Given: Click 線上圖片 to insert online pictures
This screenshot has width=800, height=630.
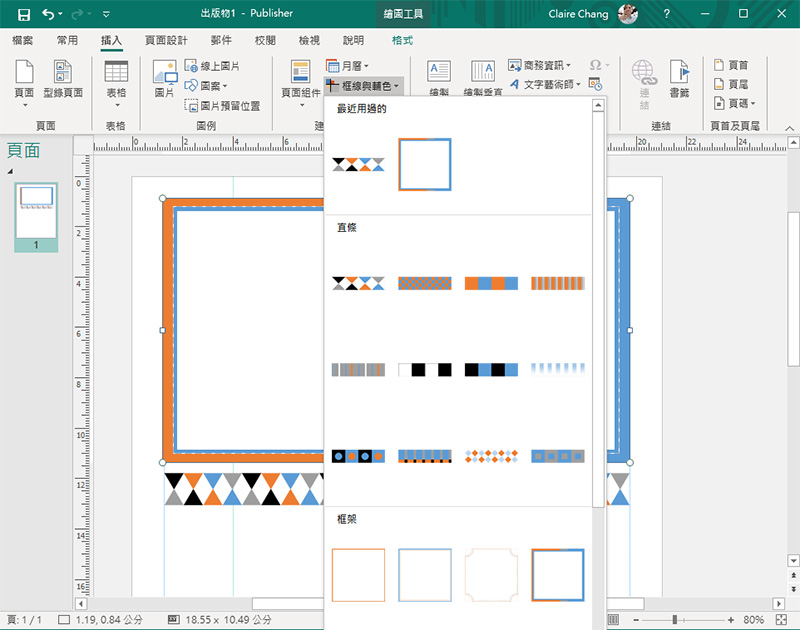Looking at the screenshot, I should pyautogui.click(x=212, y=66).
